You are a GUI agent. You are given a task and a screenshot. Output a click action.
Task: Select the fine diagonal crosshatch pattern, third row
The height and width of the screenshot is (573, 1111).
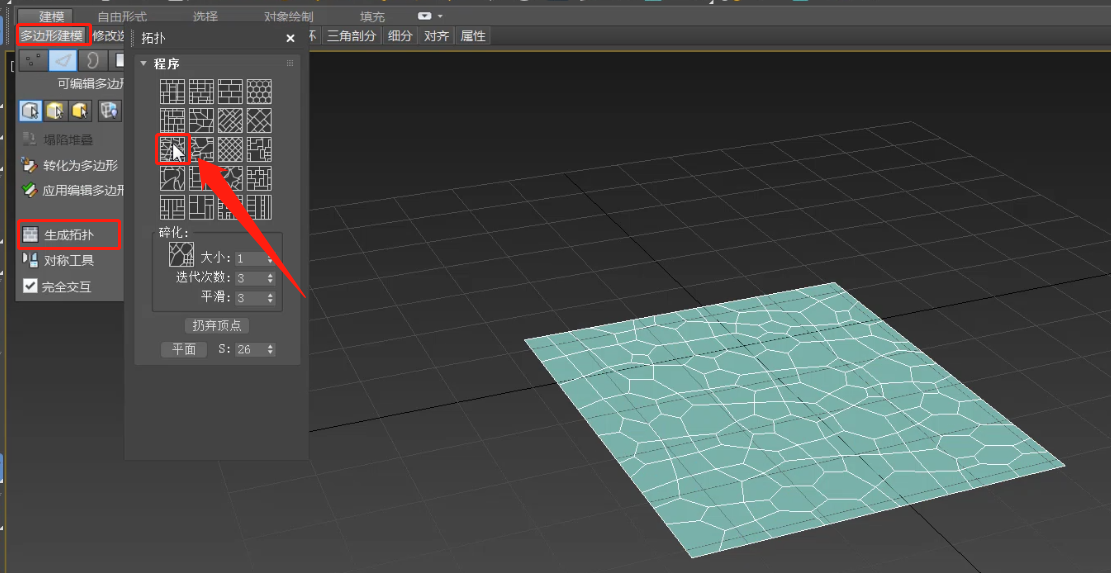coord(230,149)
